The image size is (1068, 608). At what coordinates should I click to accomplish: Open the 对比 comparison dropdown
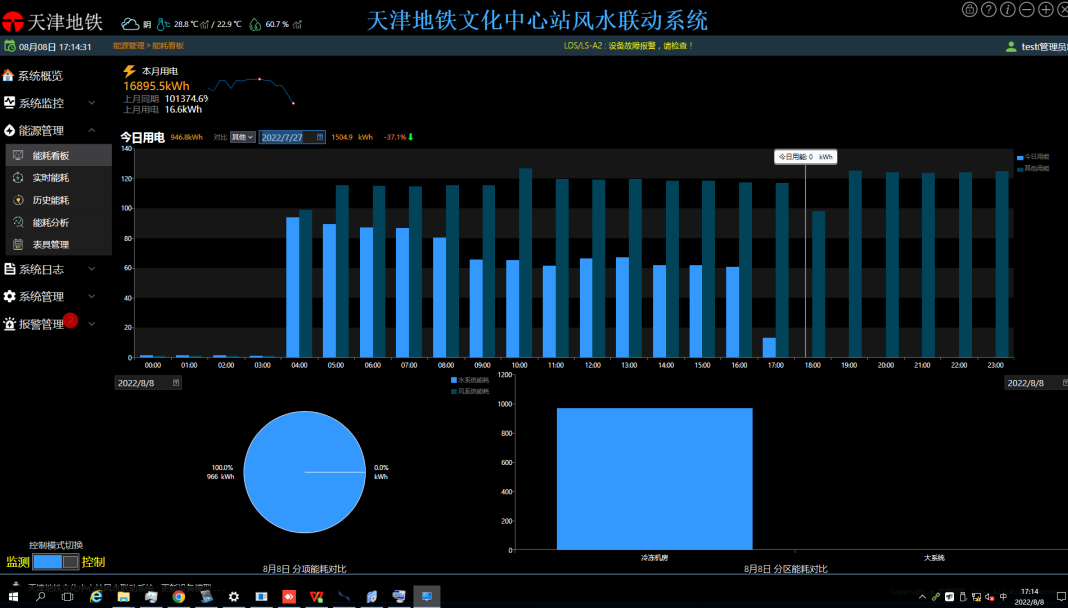pyautogui.click(x=243, y=137)
